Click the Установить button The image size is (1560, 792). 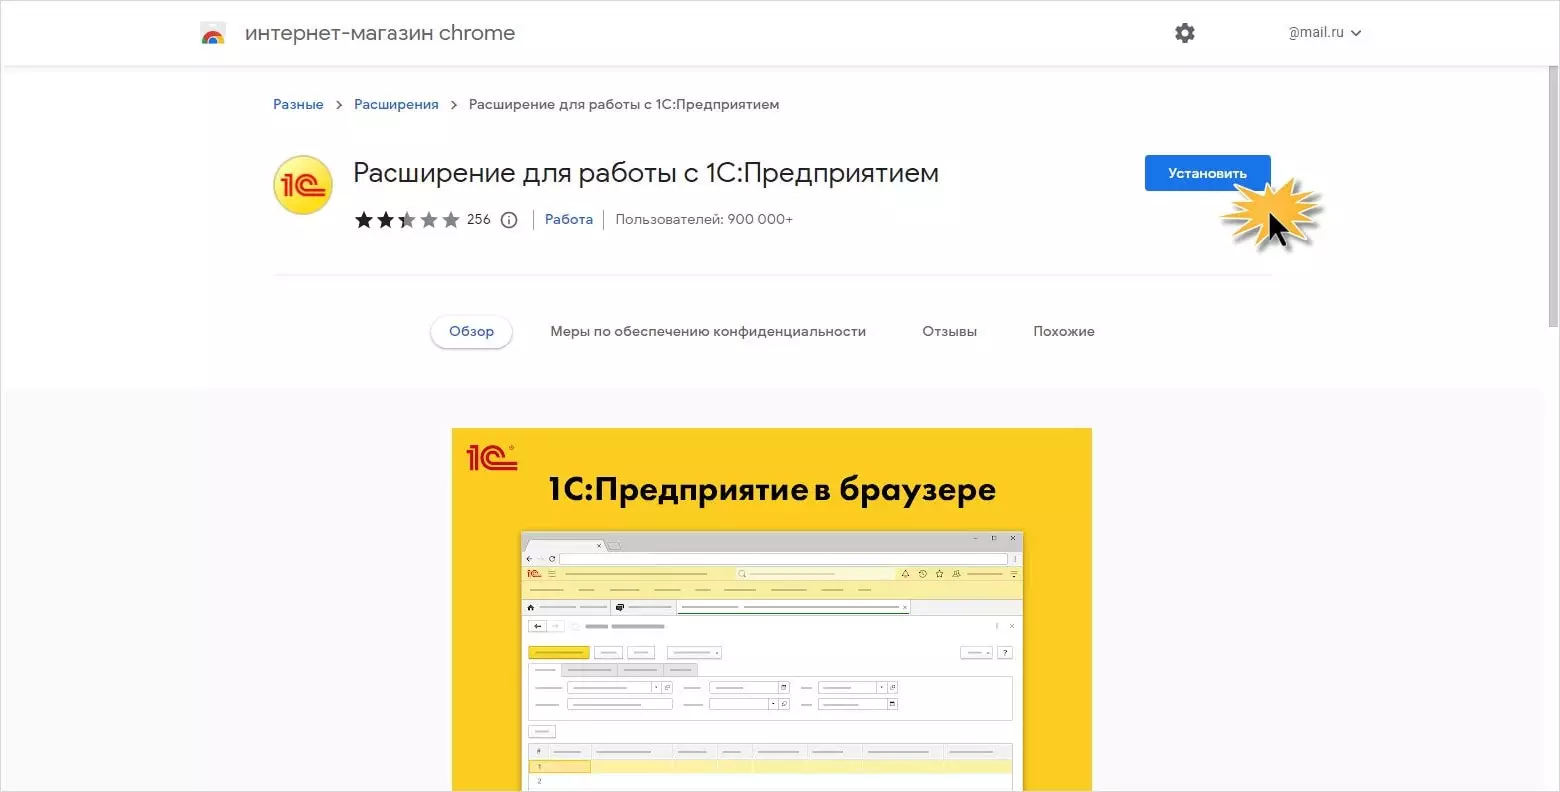1207,173
